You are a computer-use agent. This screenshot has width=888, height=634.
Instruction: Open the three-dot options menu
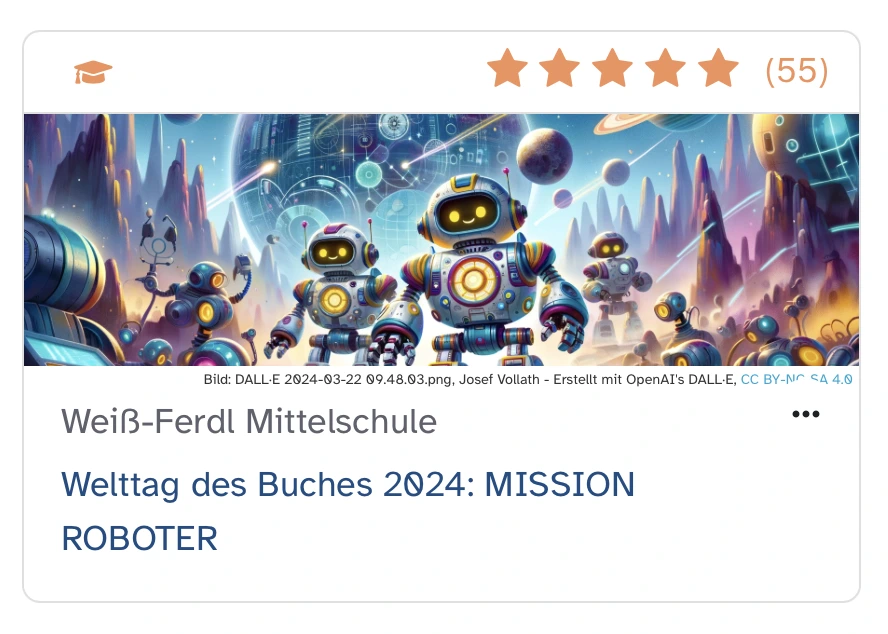tap(805, 414)
